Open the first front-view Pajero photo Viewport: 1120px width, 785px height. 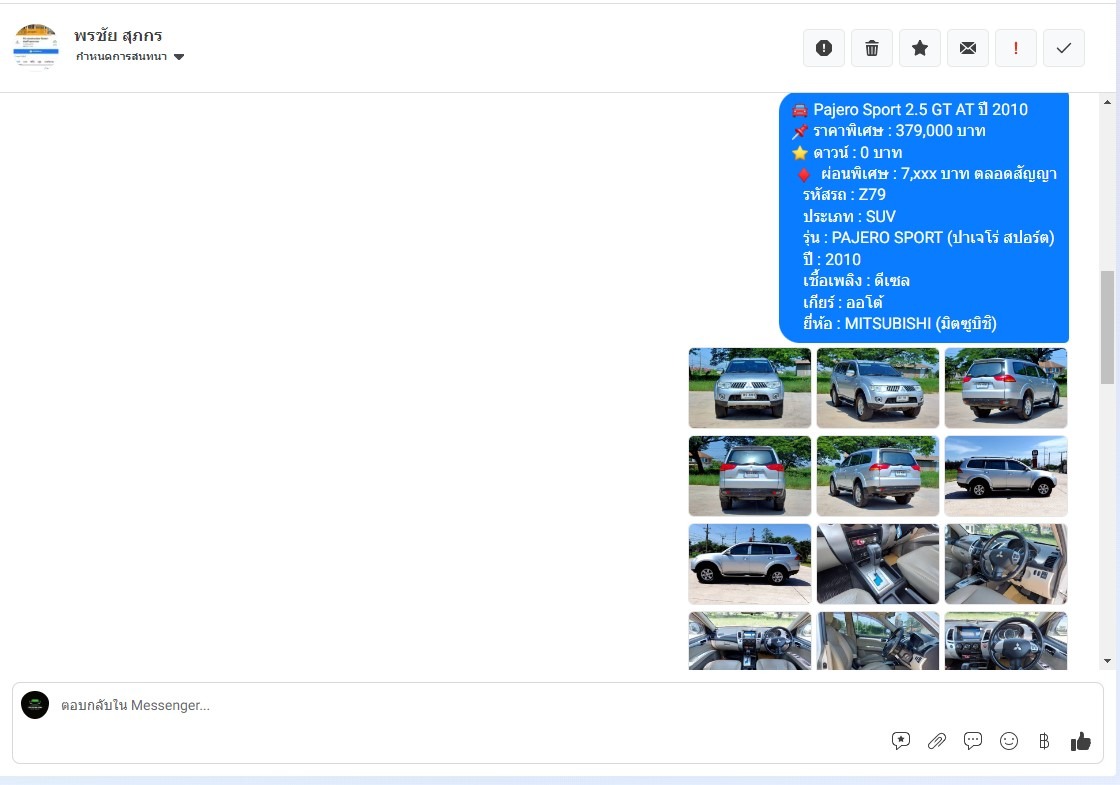(x=750, y=388)
